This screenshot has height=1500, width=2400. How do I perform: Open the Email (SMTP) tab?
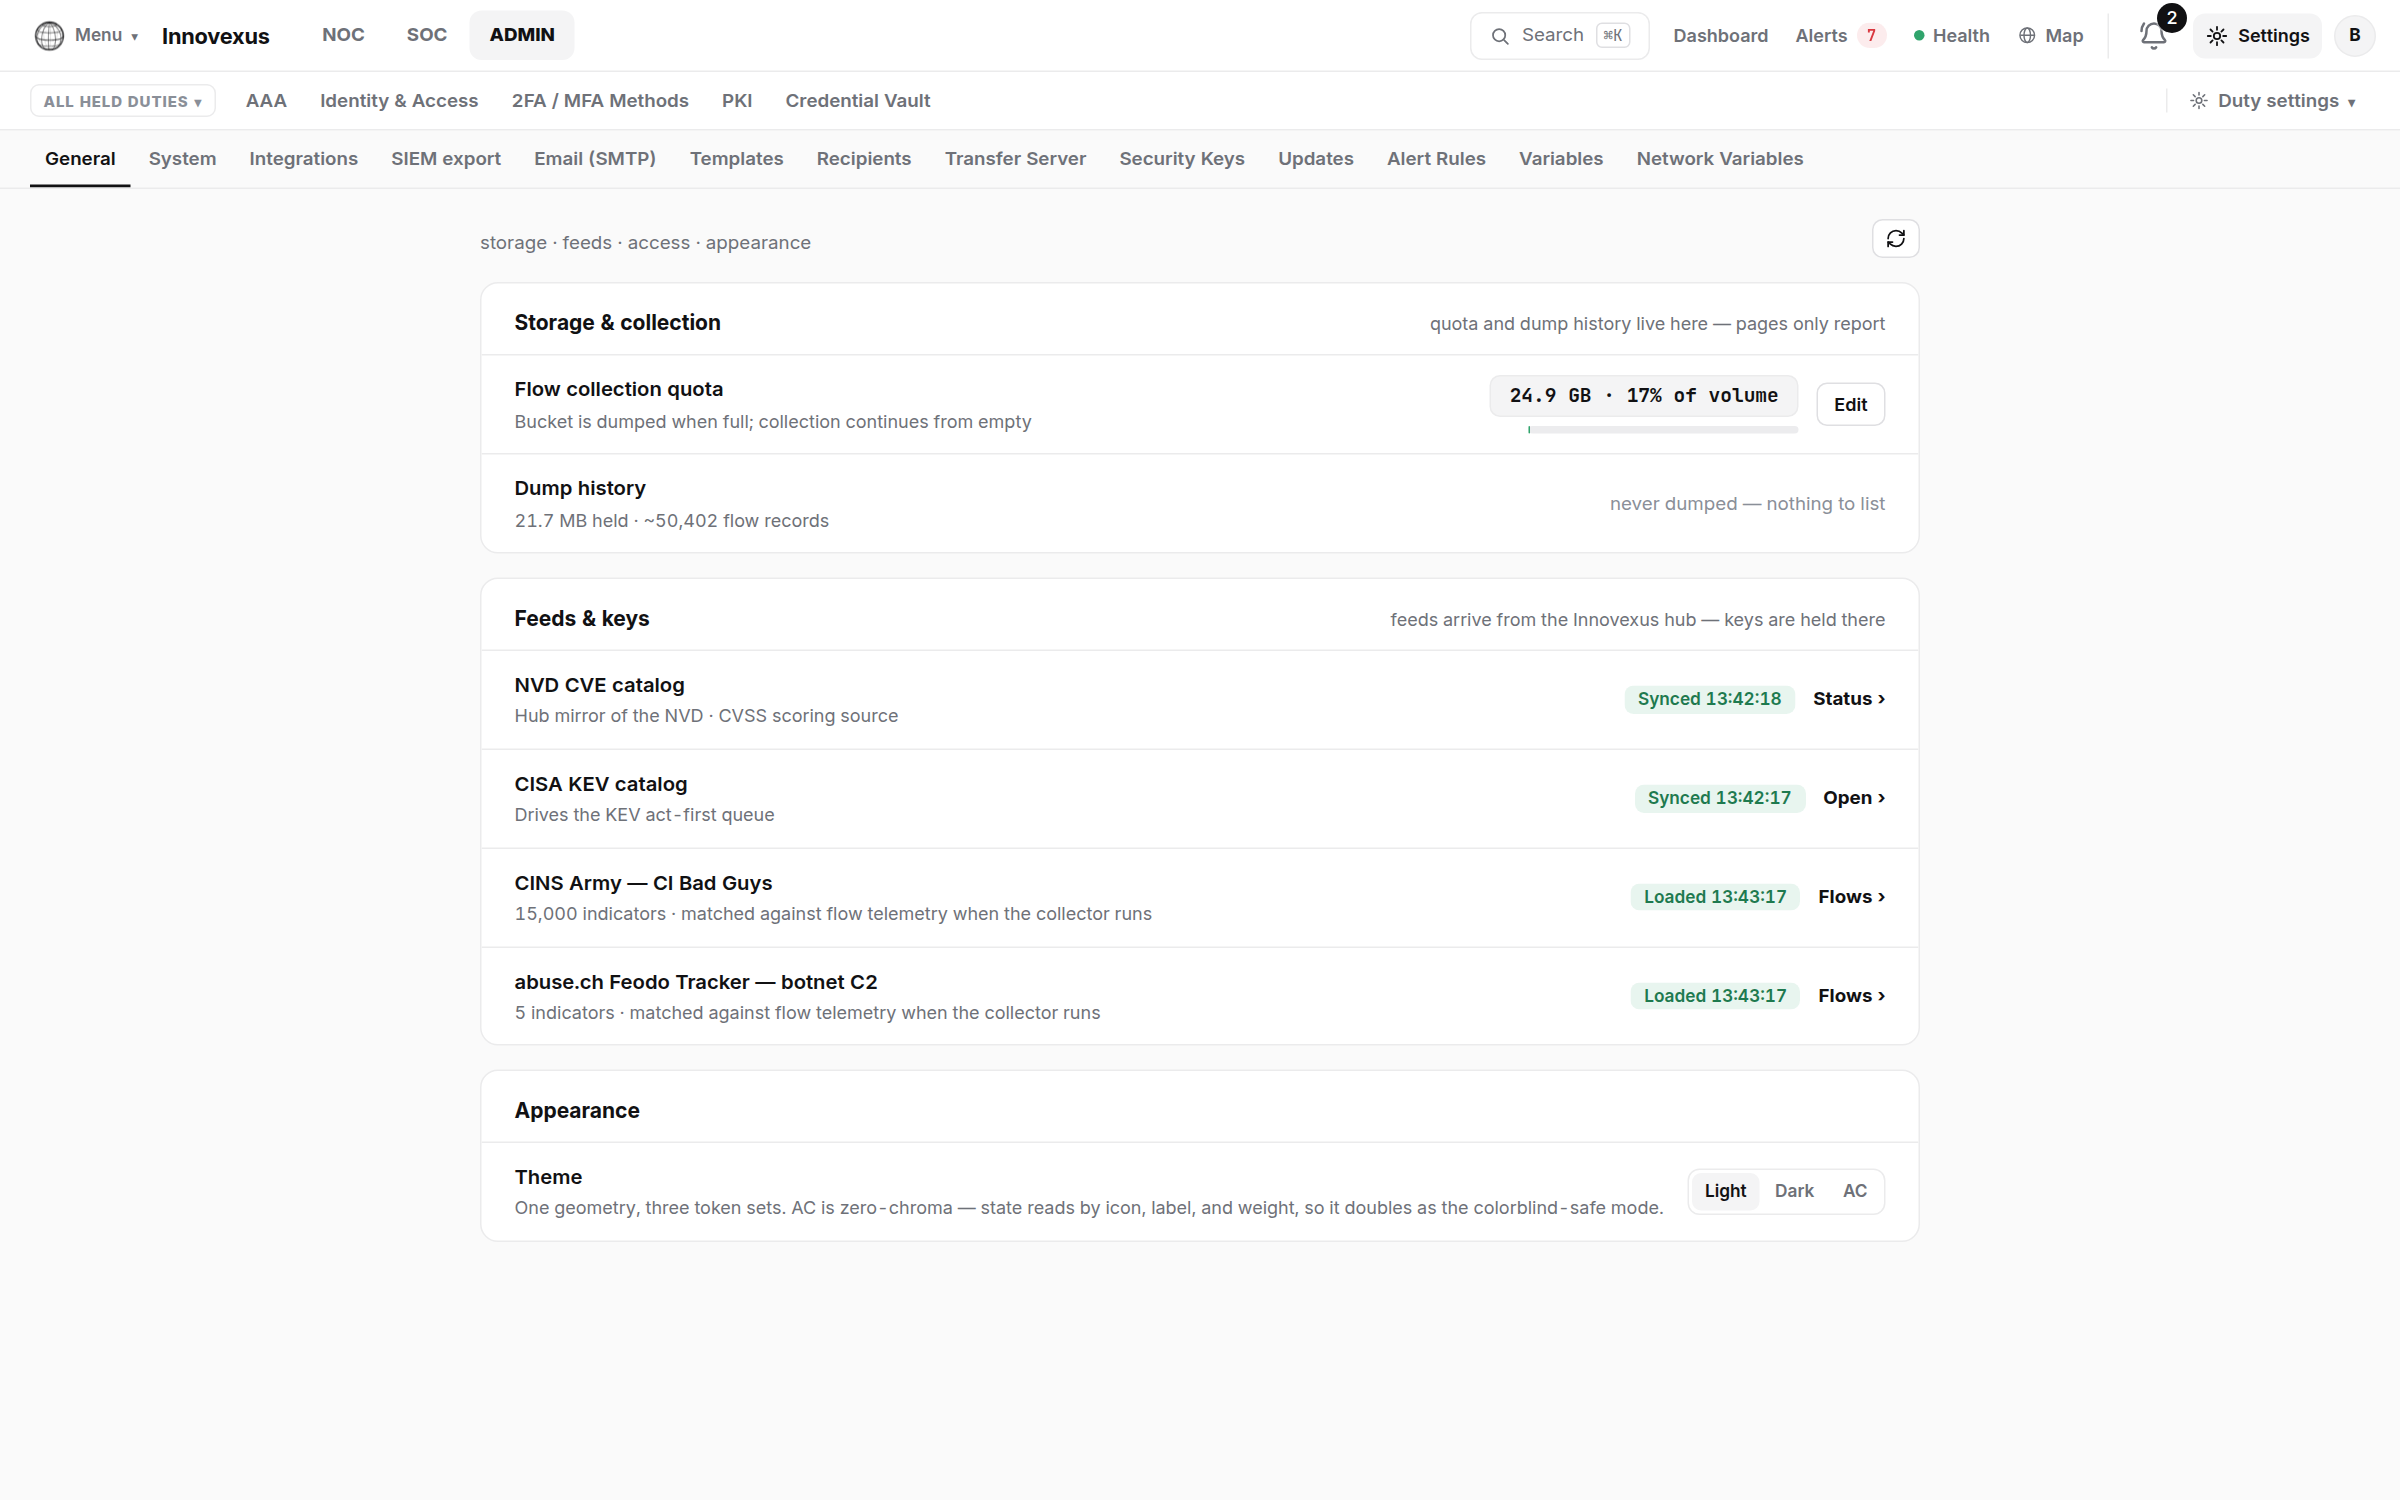(595, 159)
